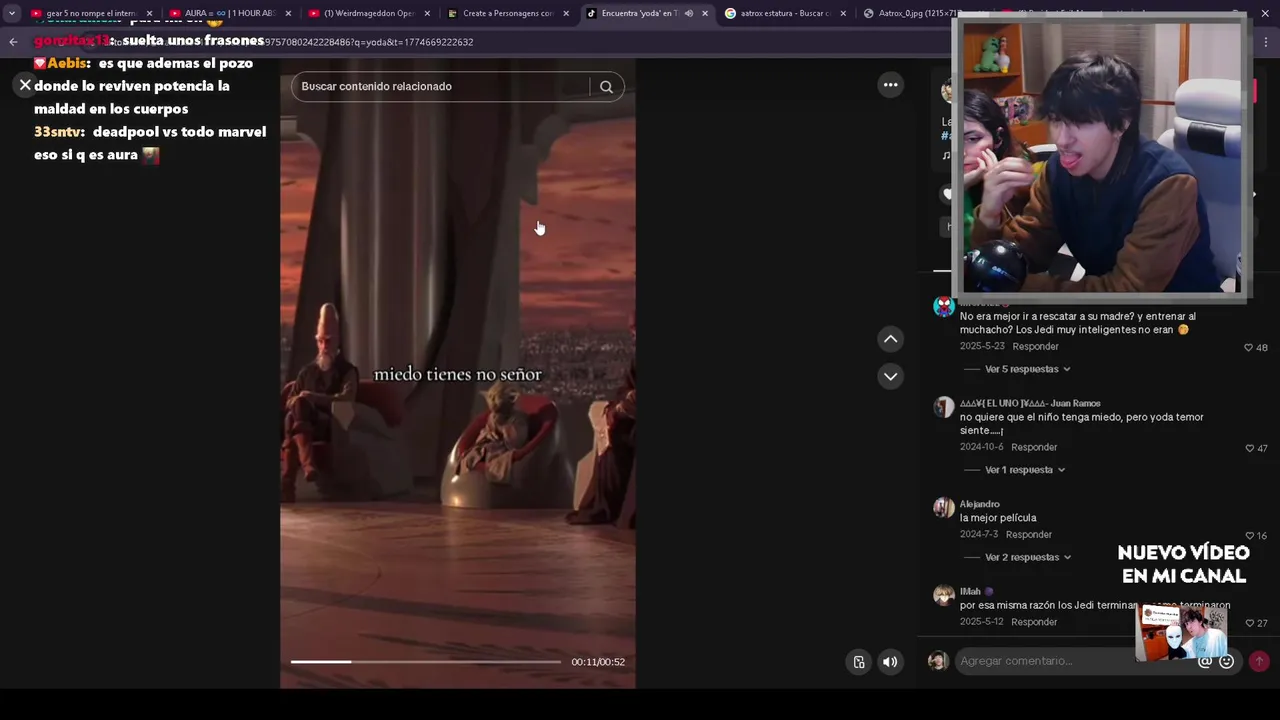Image resolution: width=1280 pixels, height=720 pixels.
Task: Close the 'AURA 1 HOUR' tab
Action: click(x=288, y=14)
